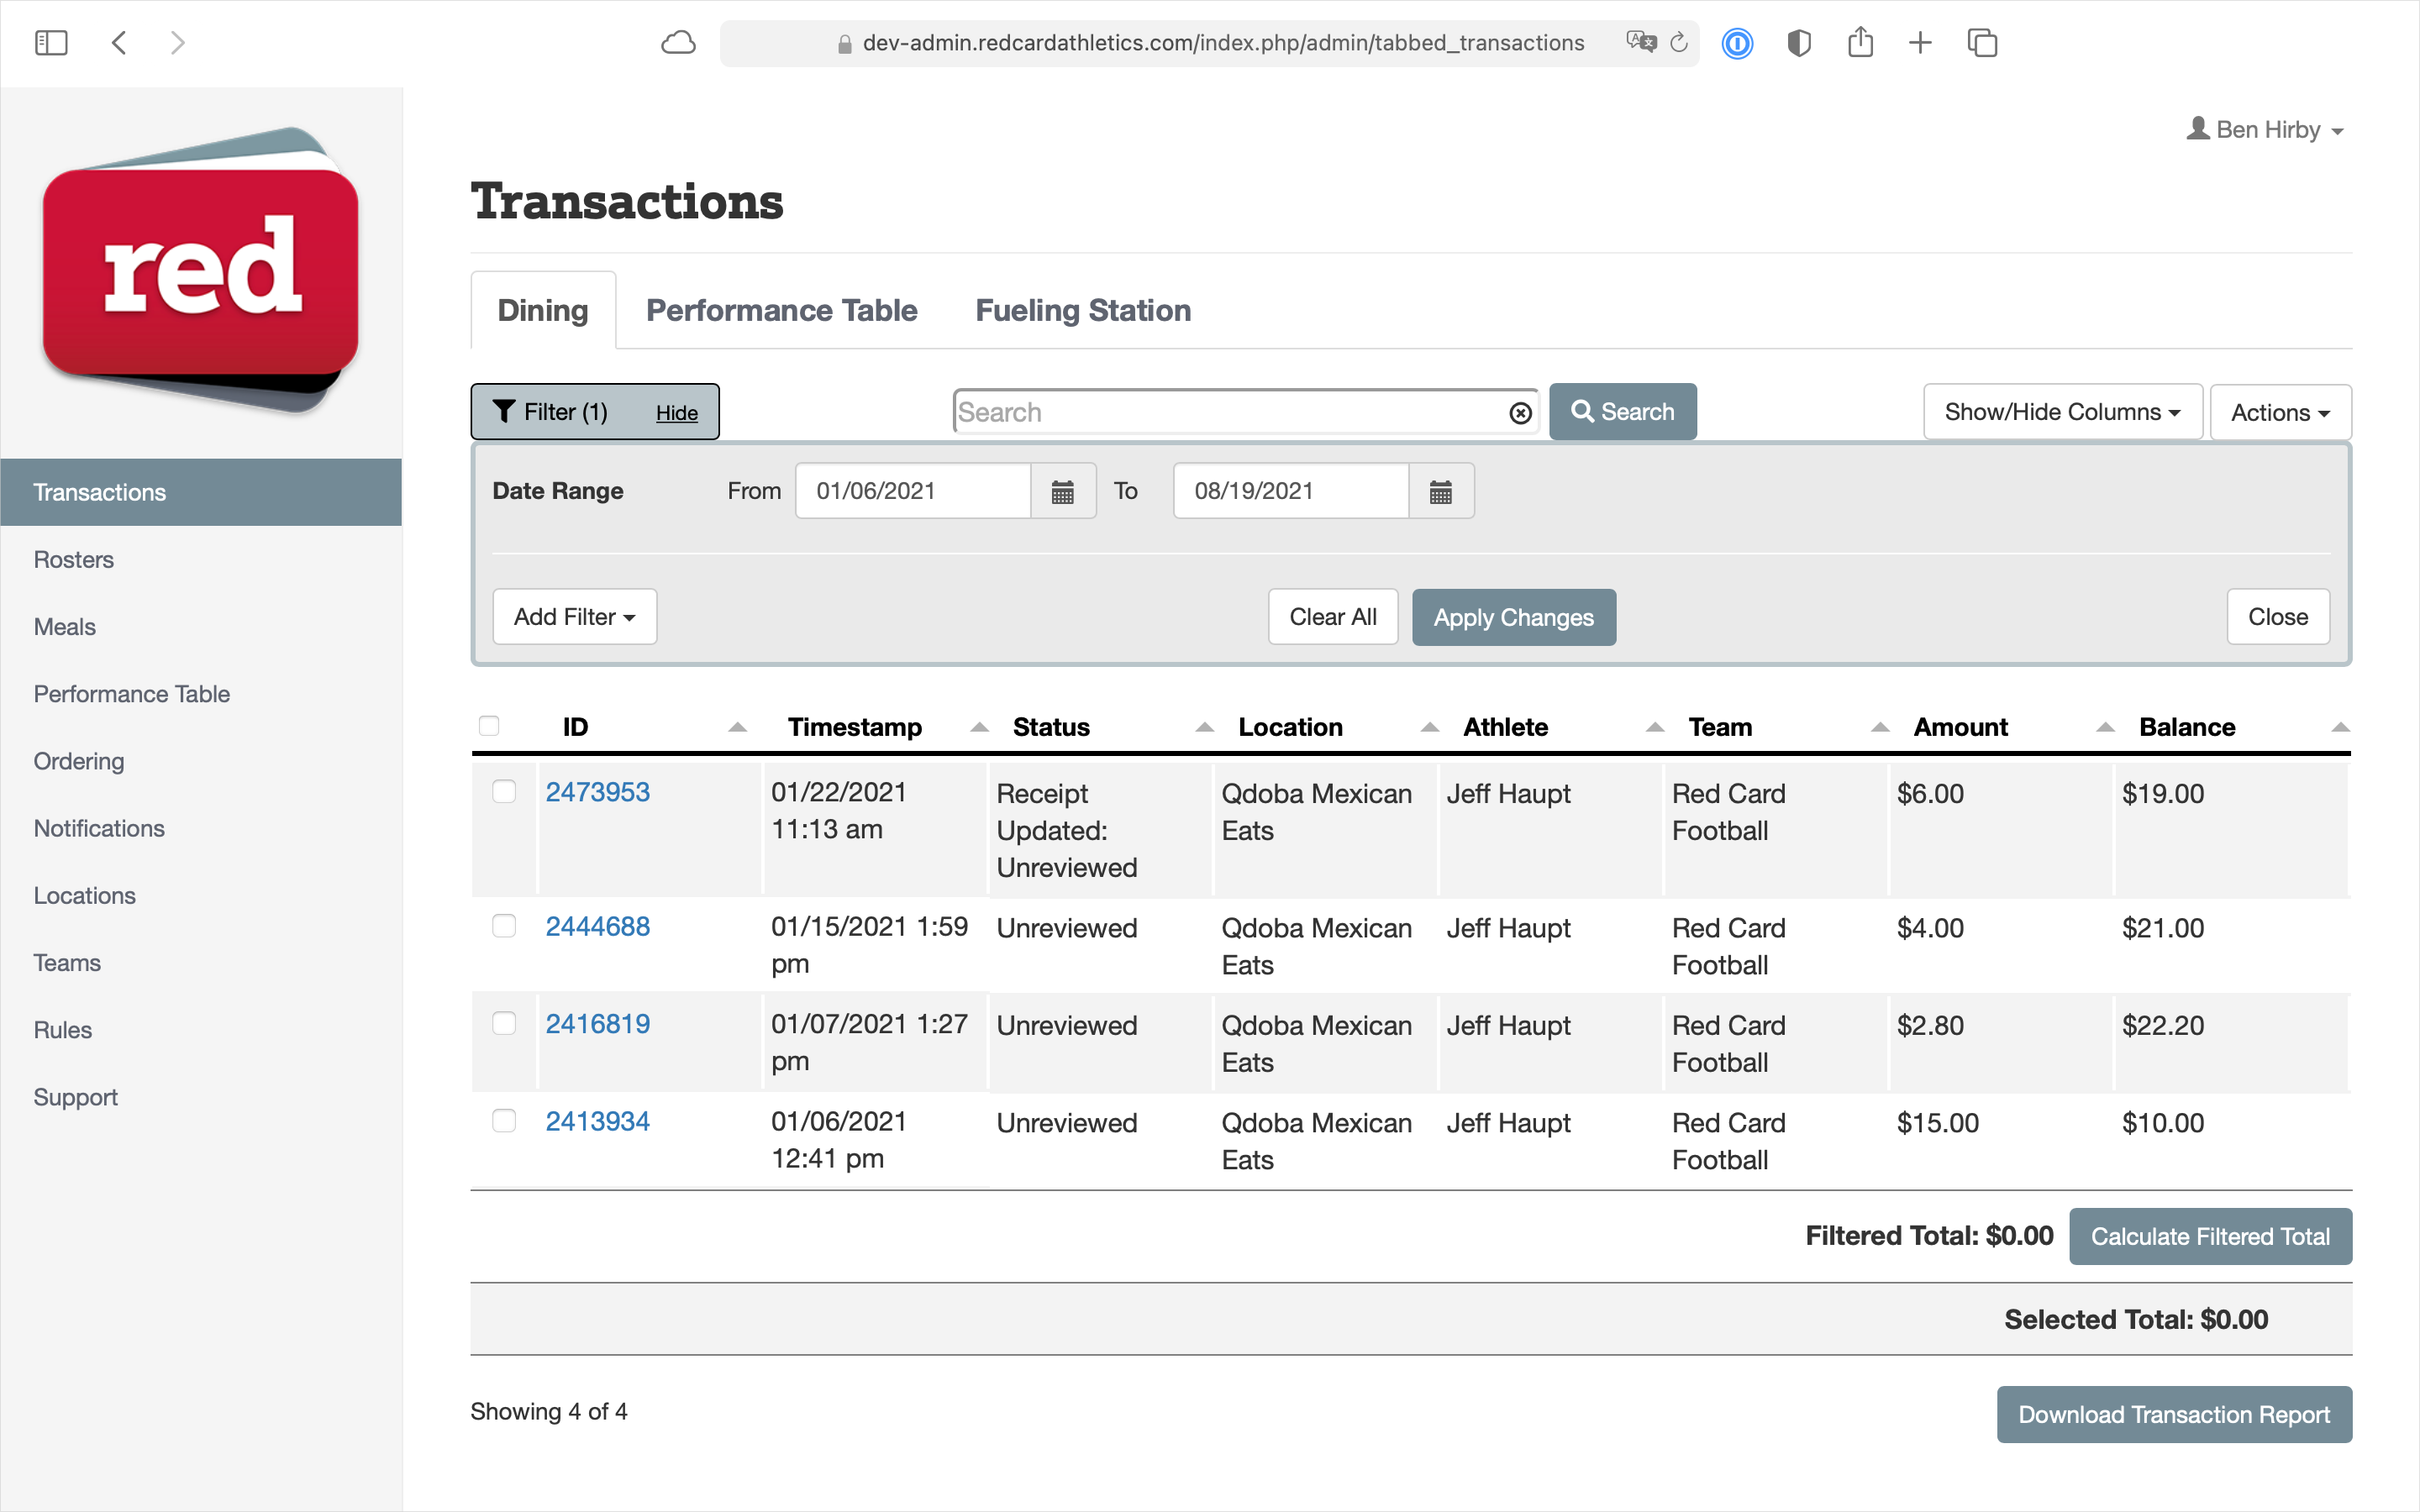Expand the Show/Hide Columns dropdown
This screenshot has height=1512, width=2420.
click(x=2063, y=412)
